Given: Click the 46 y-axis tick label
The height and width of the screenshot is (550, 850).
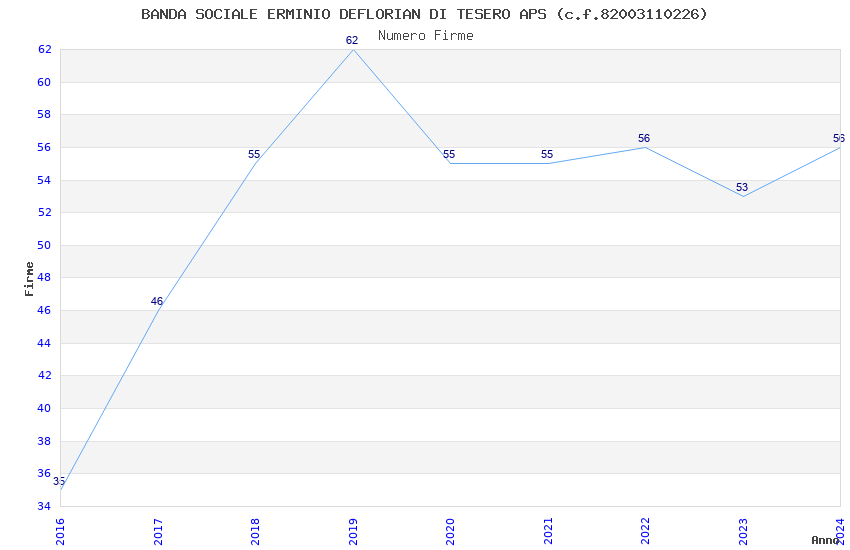Looking at the screenshot, I should pos(44,310).
